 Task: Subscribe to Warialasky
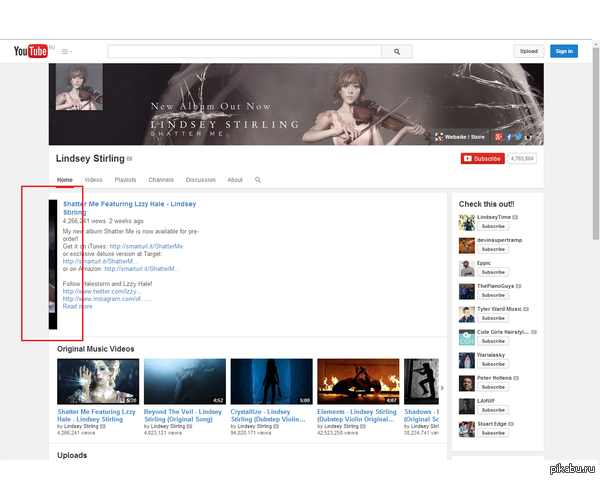click(x=493, y=364)
